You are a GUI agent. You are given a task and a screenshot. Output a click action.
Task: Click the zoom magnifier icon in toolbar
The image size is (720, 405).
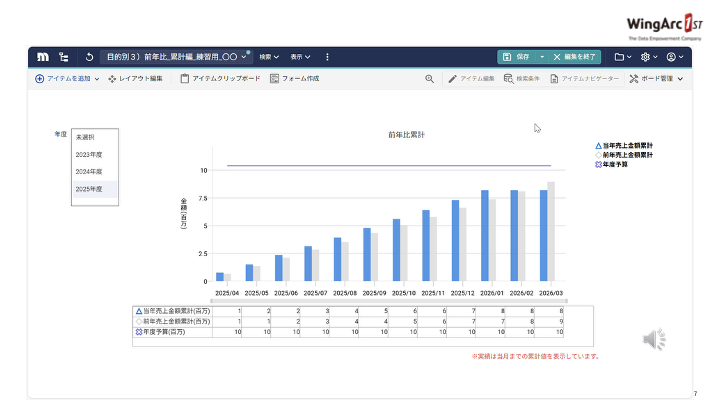[430, 78]
